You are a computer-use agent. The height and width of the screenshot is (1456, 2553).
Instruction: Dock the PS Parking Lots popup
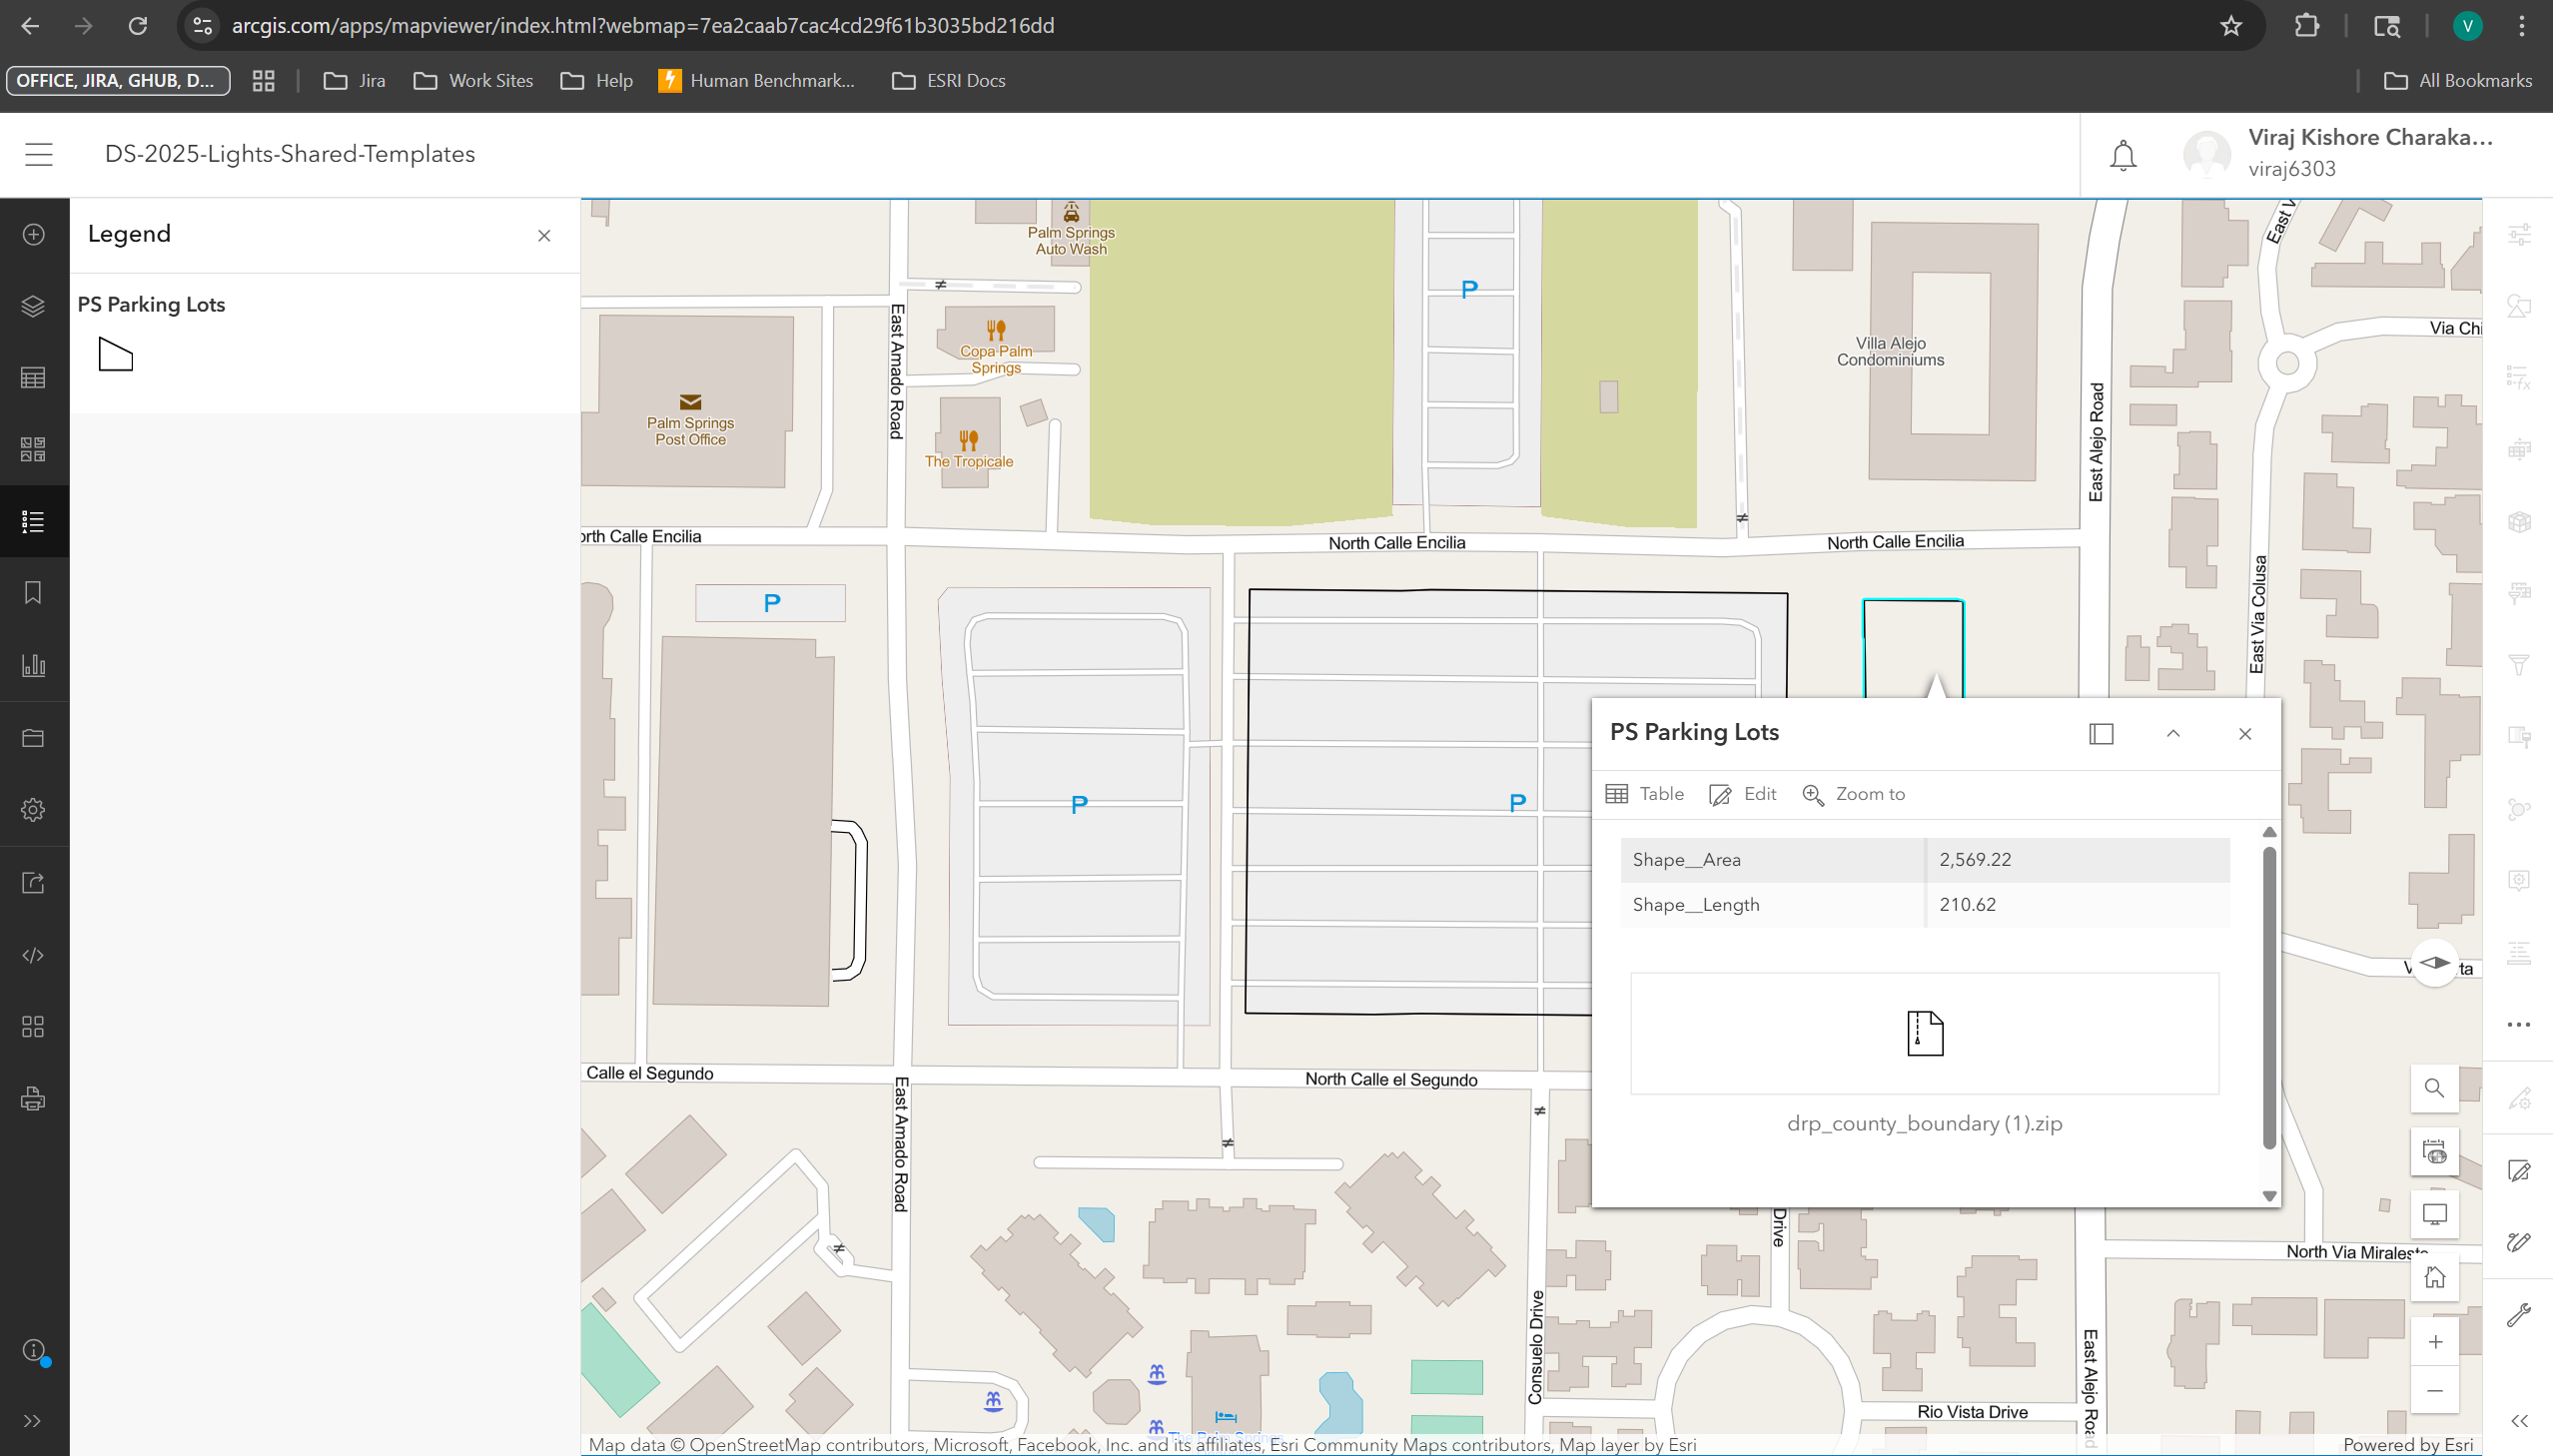tap(2101, 734)
